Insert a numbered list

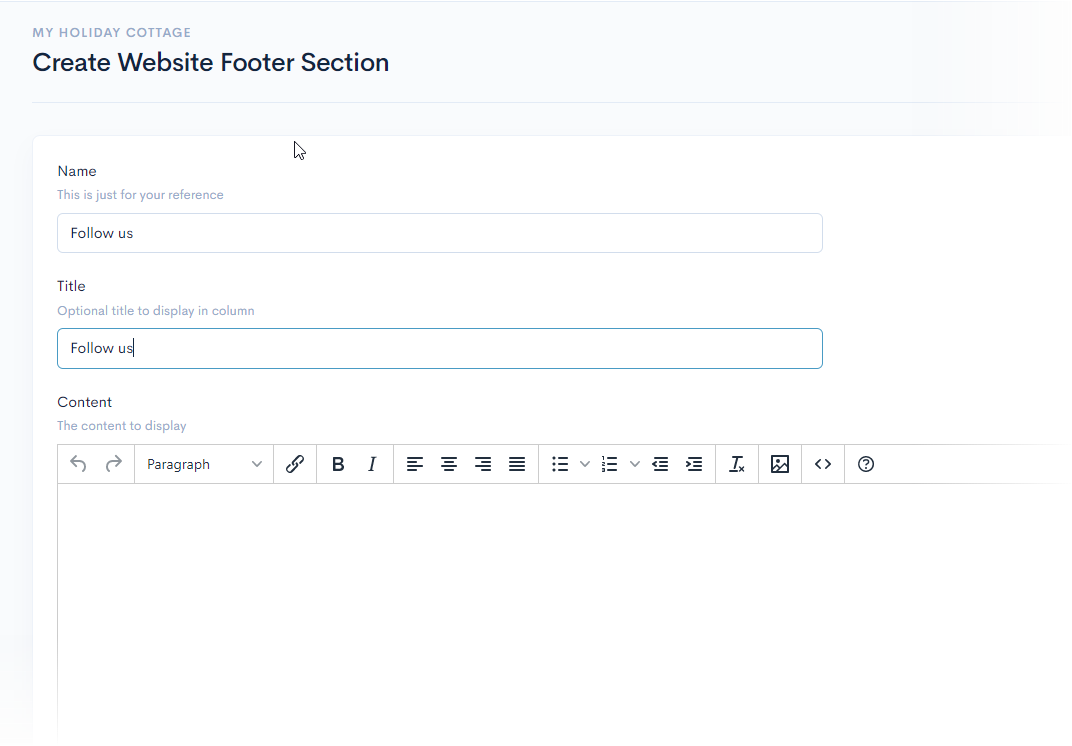(x=610, y=464)
